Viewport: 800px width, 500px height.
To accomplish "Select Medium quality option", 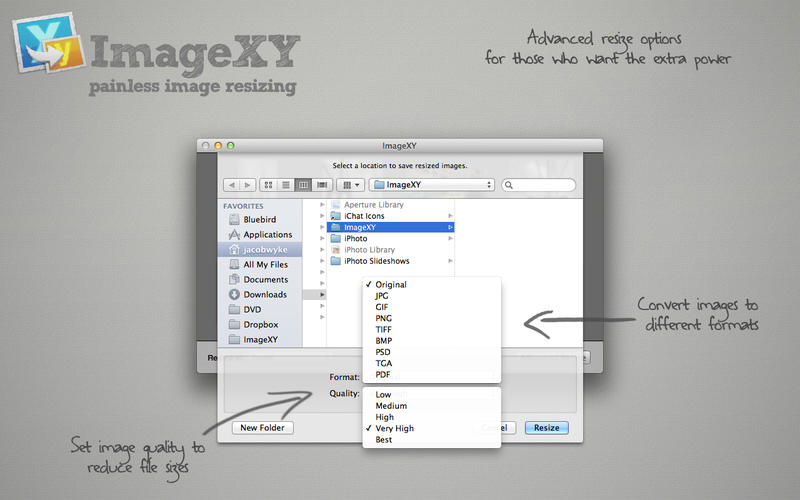I will (391, 406).
